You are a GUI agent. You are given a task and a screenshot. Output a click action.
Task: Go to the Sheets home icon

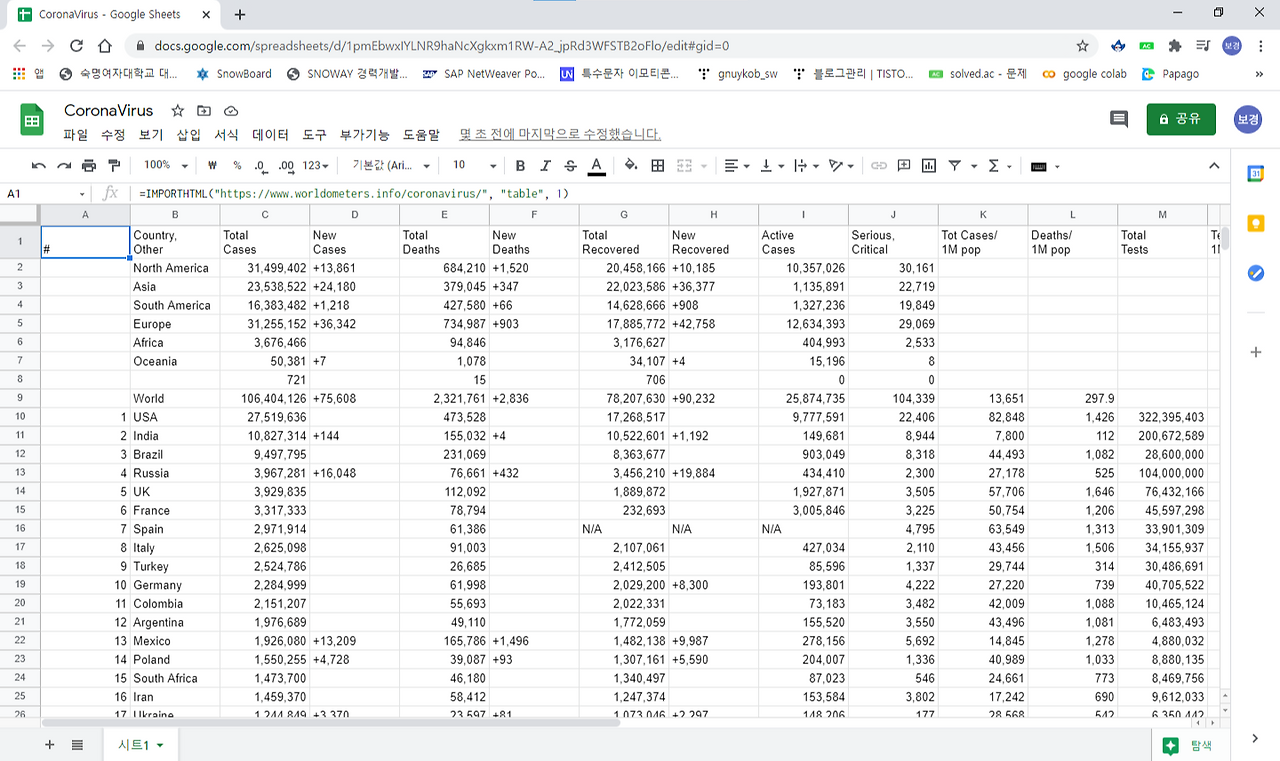click(32, 120)
